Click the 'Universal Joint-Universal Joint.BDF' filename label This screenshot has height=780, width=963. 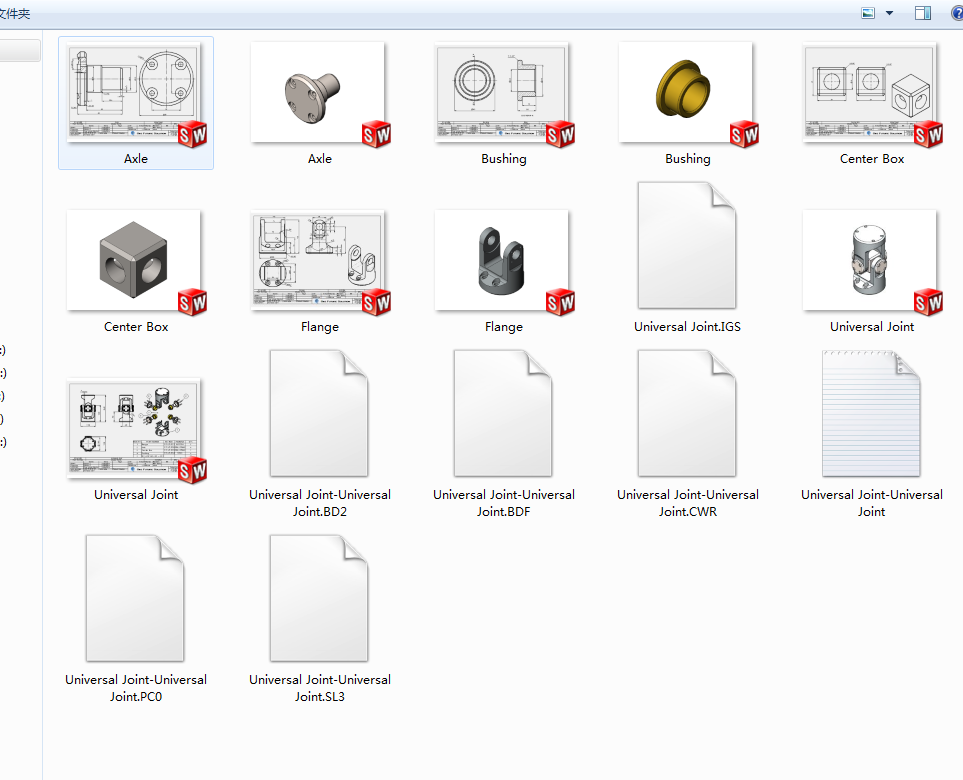(504, 503)
